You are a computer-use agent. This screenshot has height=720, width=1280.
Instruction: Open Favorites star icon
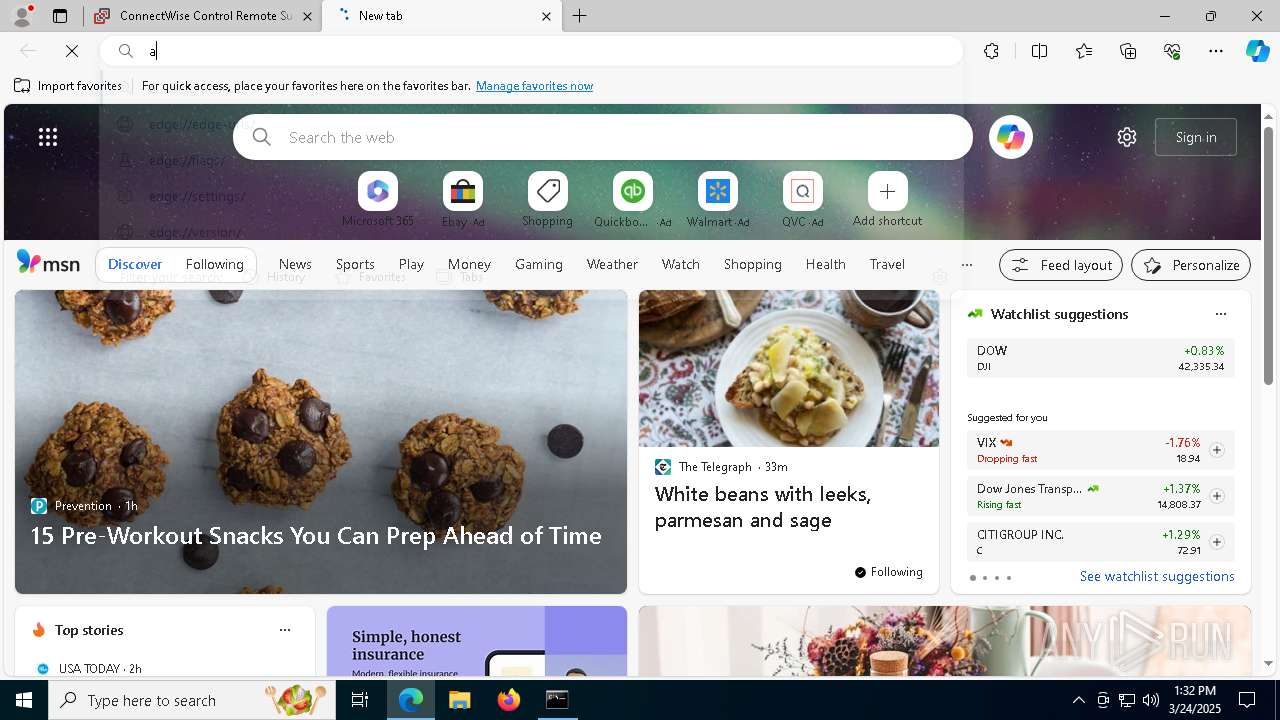(x=1084, y=51)
